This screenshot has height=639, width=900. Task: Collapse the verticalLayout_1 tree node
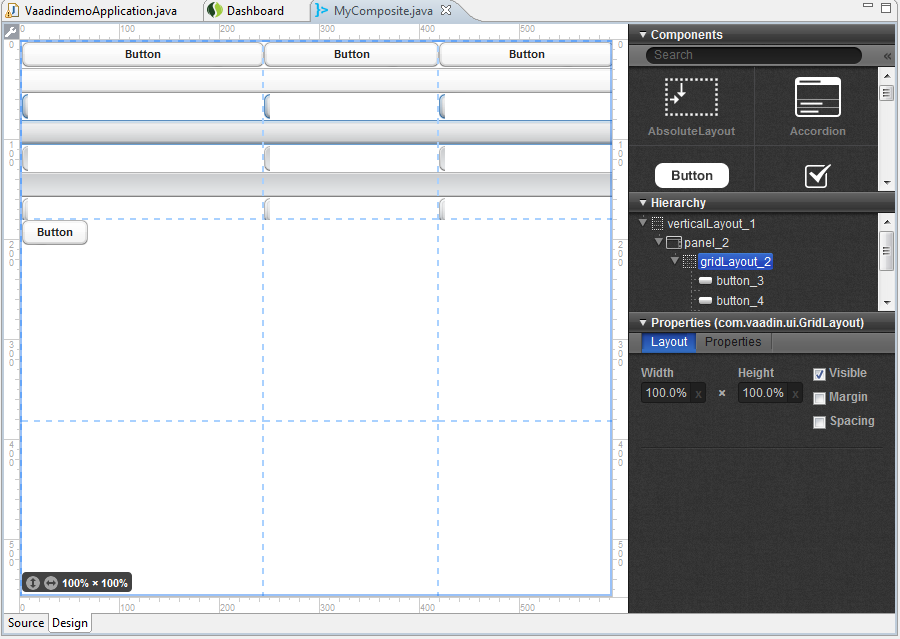642,224
